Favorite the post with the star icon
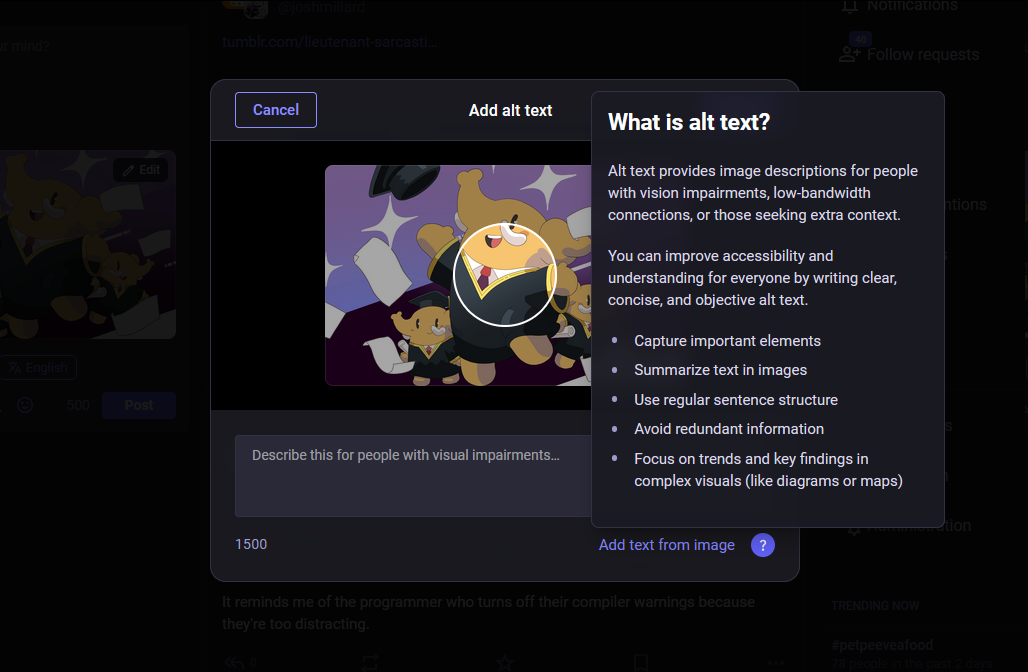 coord(505,662)
